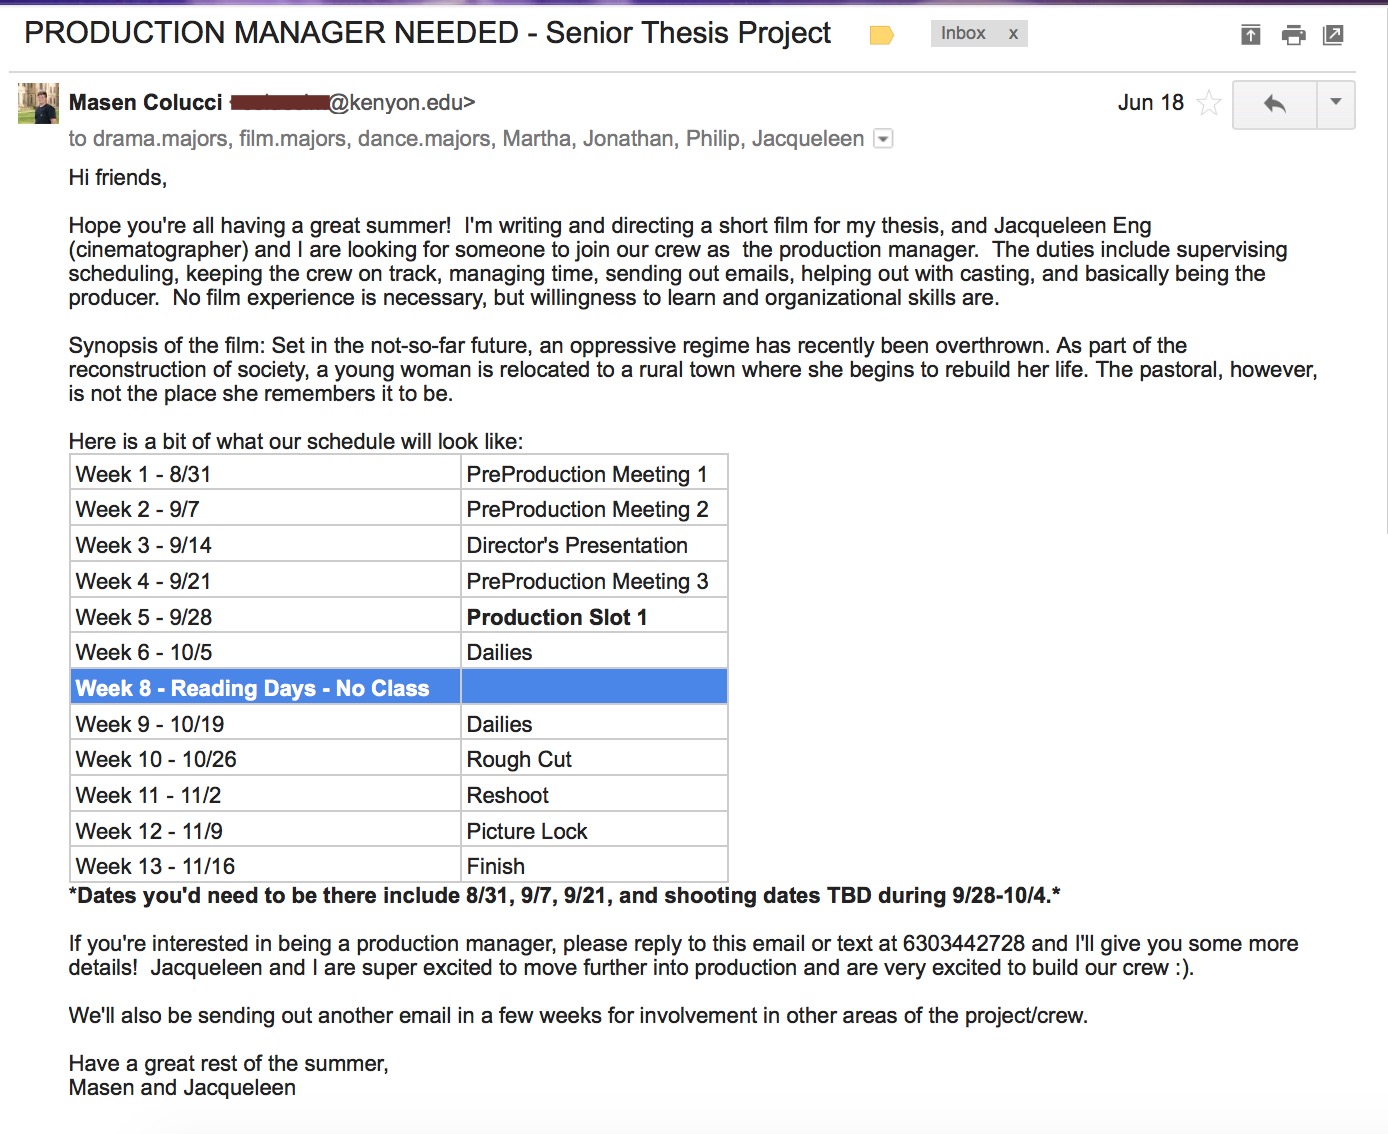
Task: Click sender name Masen Colucci
Action: coord(146,103)
